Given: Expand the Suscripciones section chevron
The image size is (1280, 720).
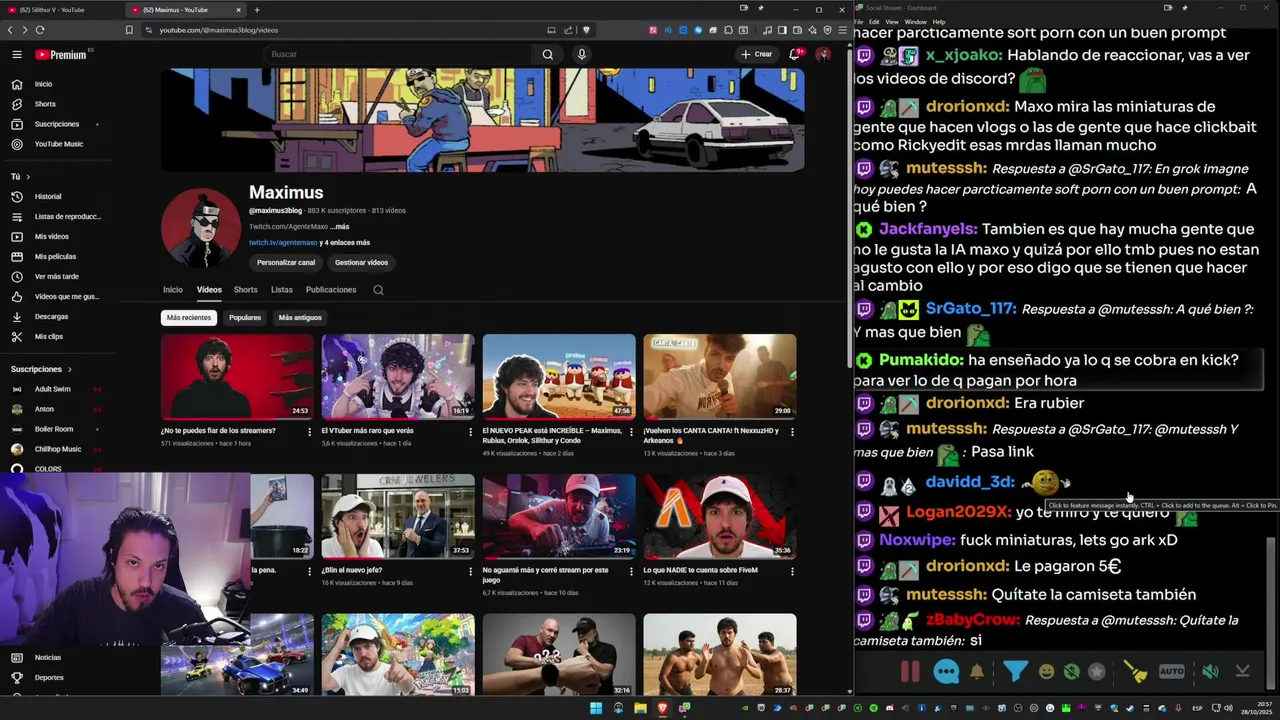Looking at the screenshot, I should pos(70,369).
